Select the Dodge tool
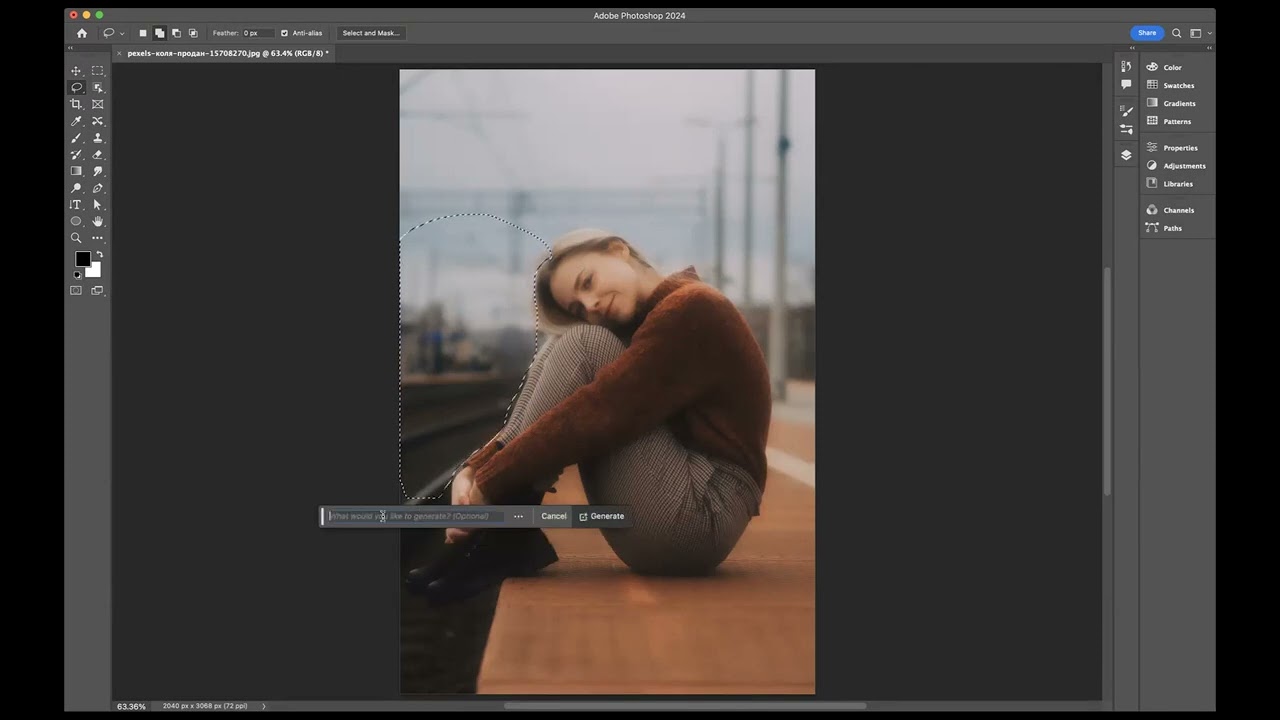 (76, 188)
